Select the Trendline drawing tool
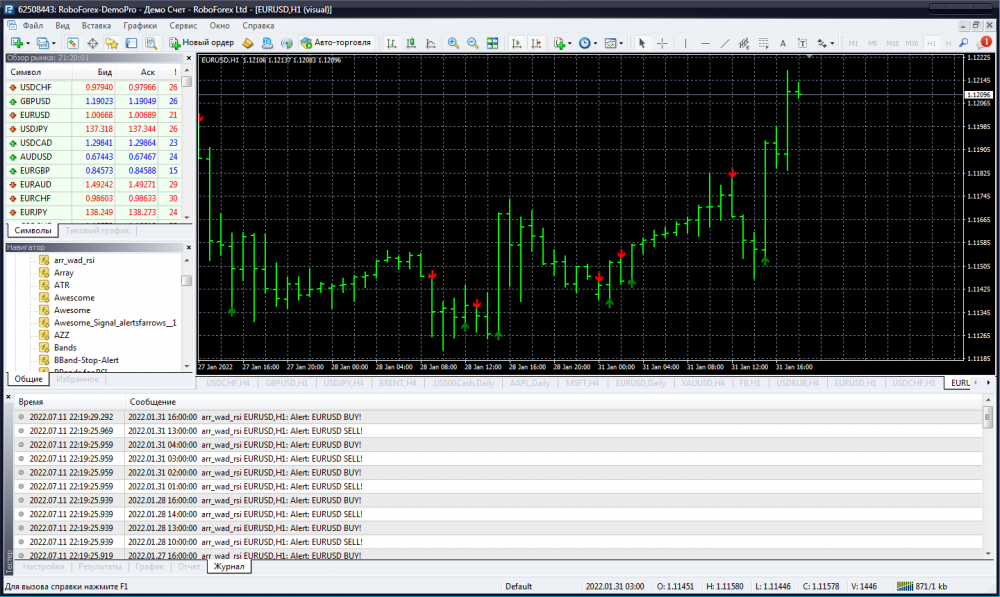 tap(724, 43)
